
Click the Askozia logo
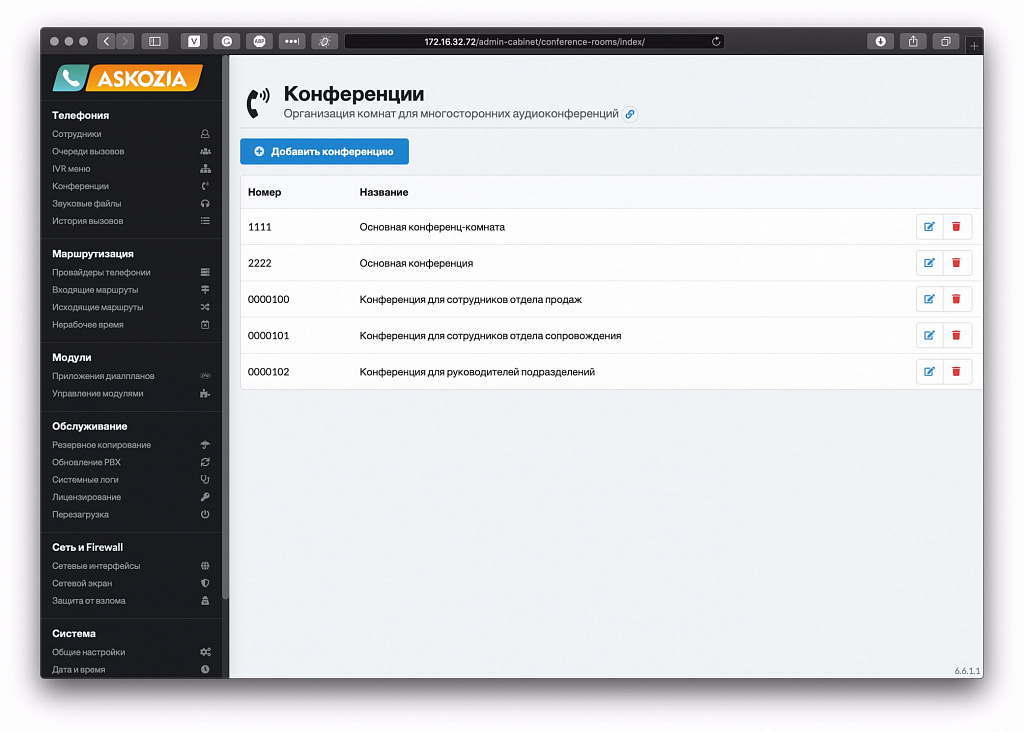click(128, 78)
